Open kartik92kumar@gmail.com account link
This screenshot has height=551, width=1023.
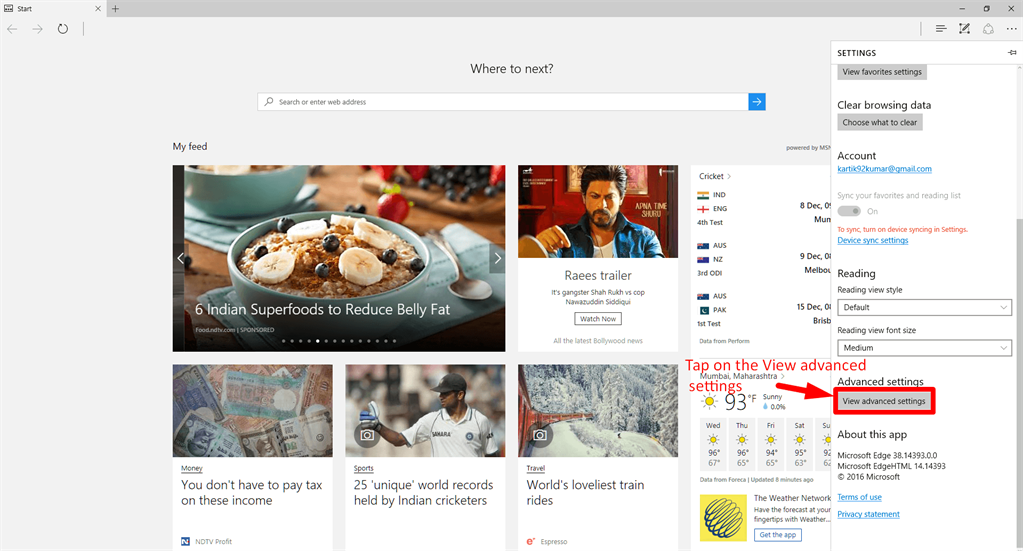(884, 169)
